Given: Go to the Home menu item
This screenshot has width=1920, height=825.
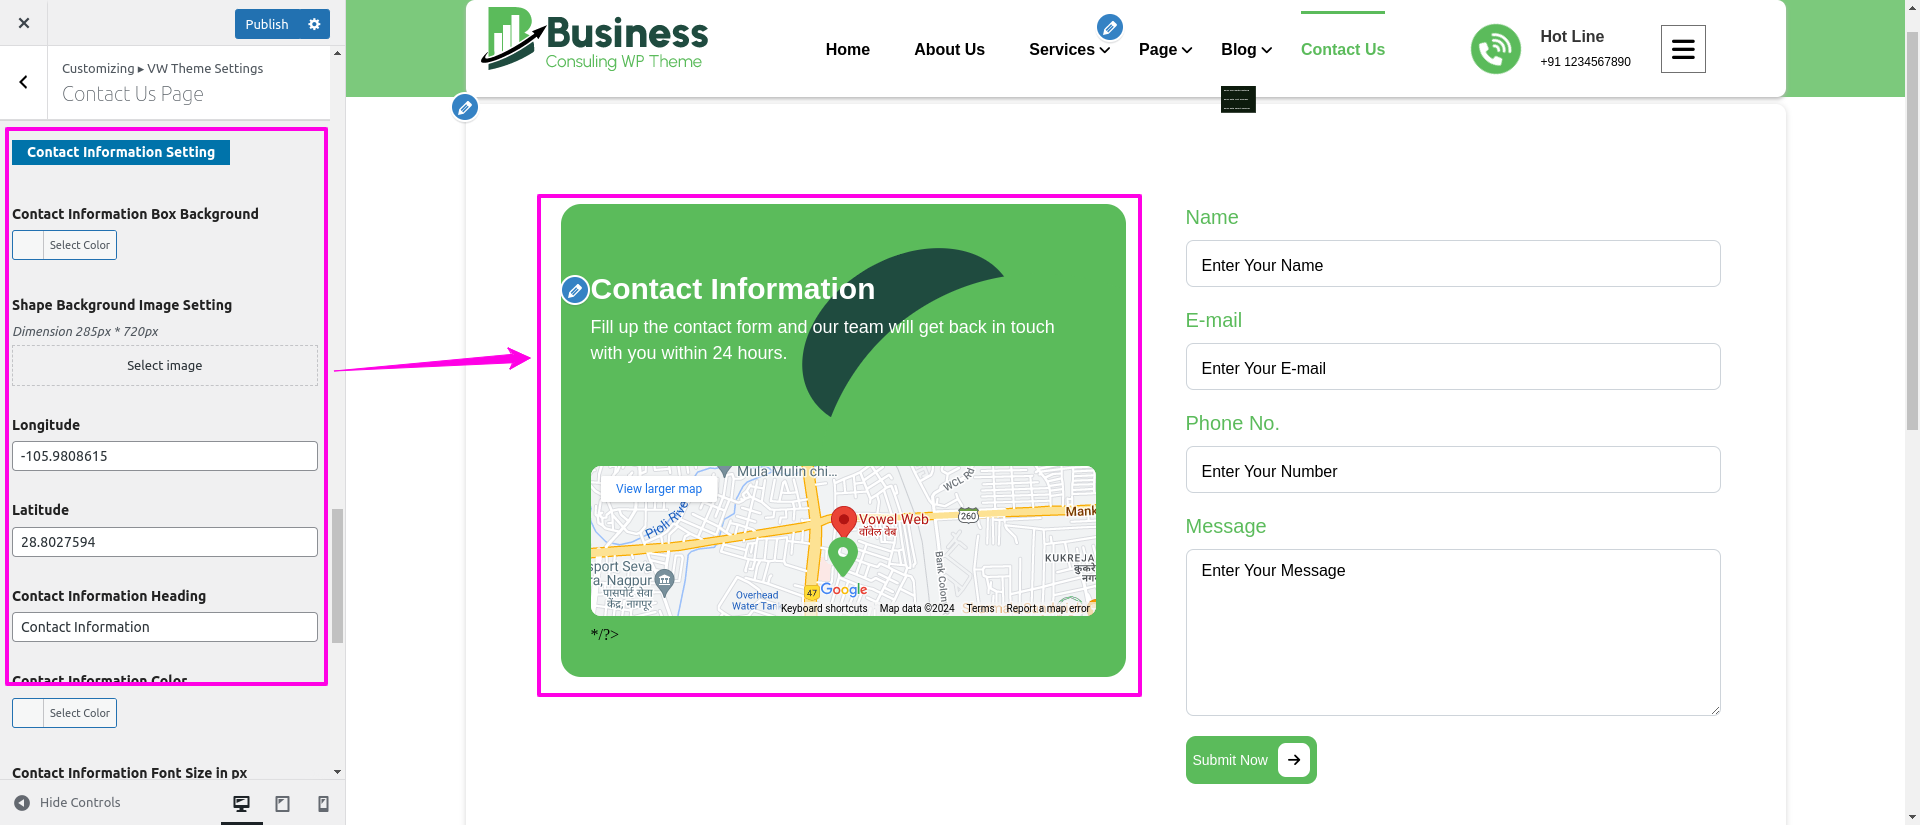Looking at the screenshot, I should coord(847,50).
